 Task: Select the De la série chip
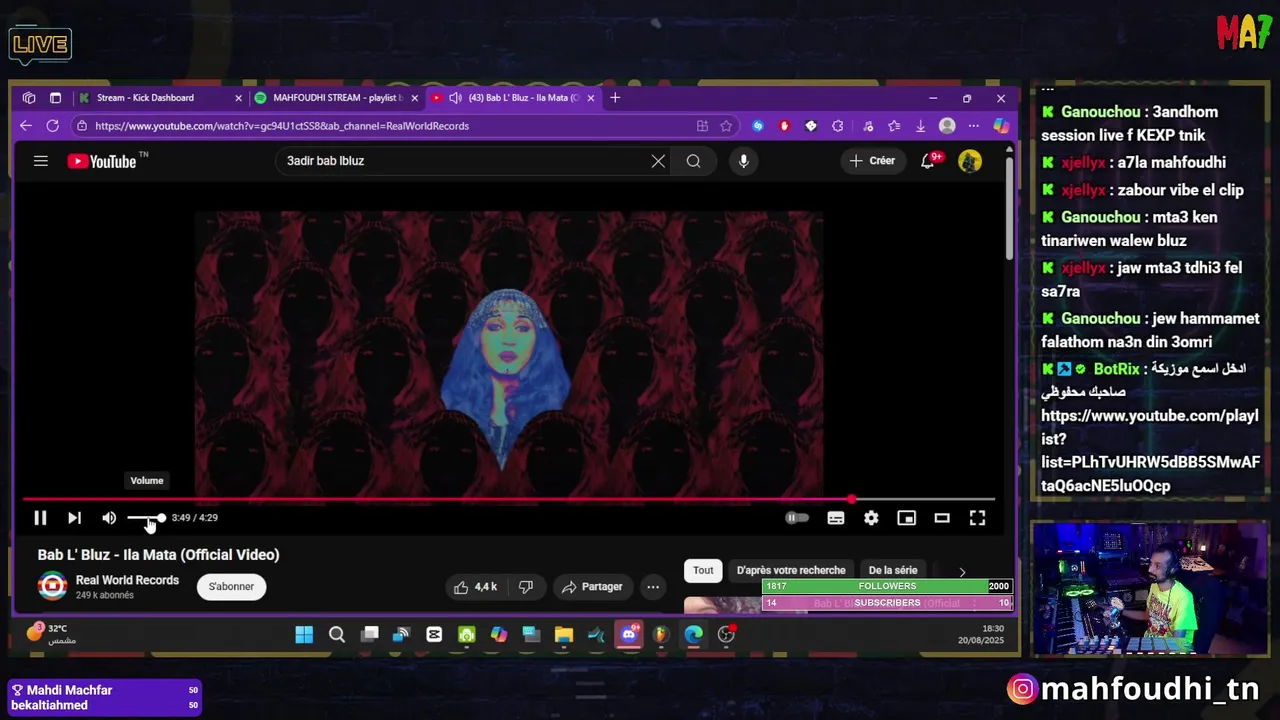tap(893, 570)
